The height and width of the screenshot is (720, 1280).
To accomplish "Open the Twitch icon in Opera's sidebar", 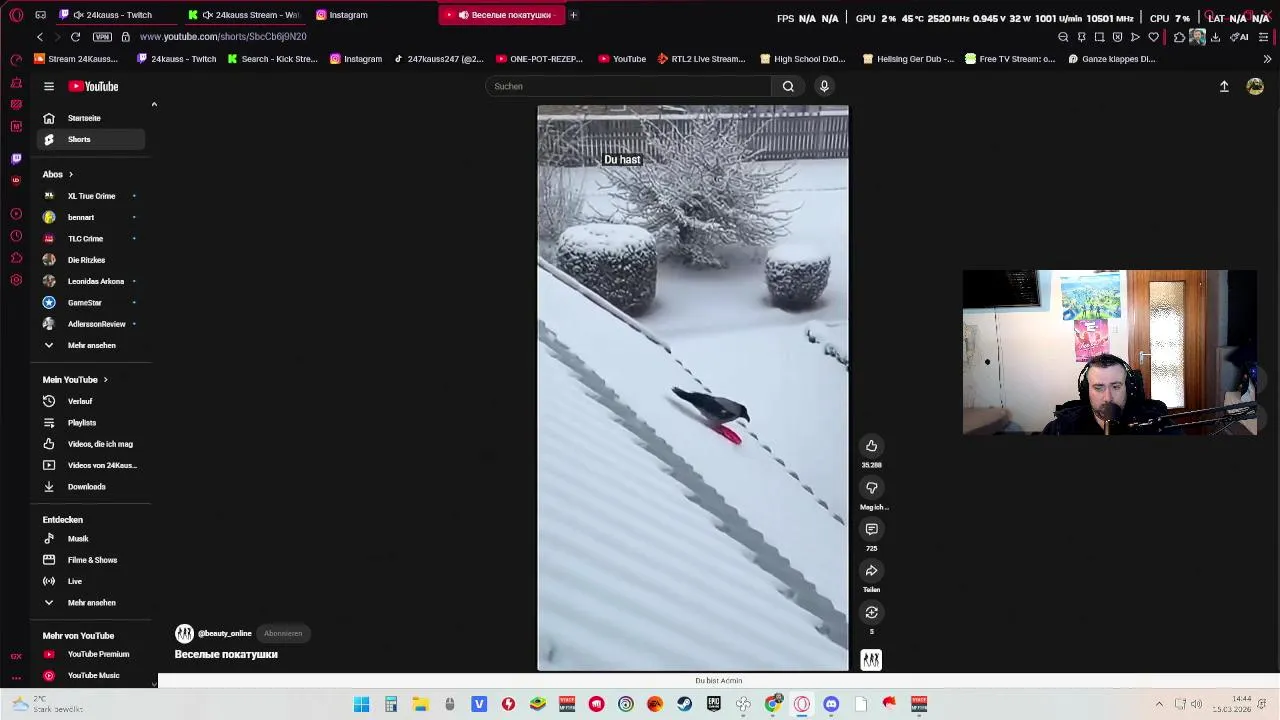I will coord(16,158).
